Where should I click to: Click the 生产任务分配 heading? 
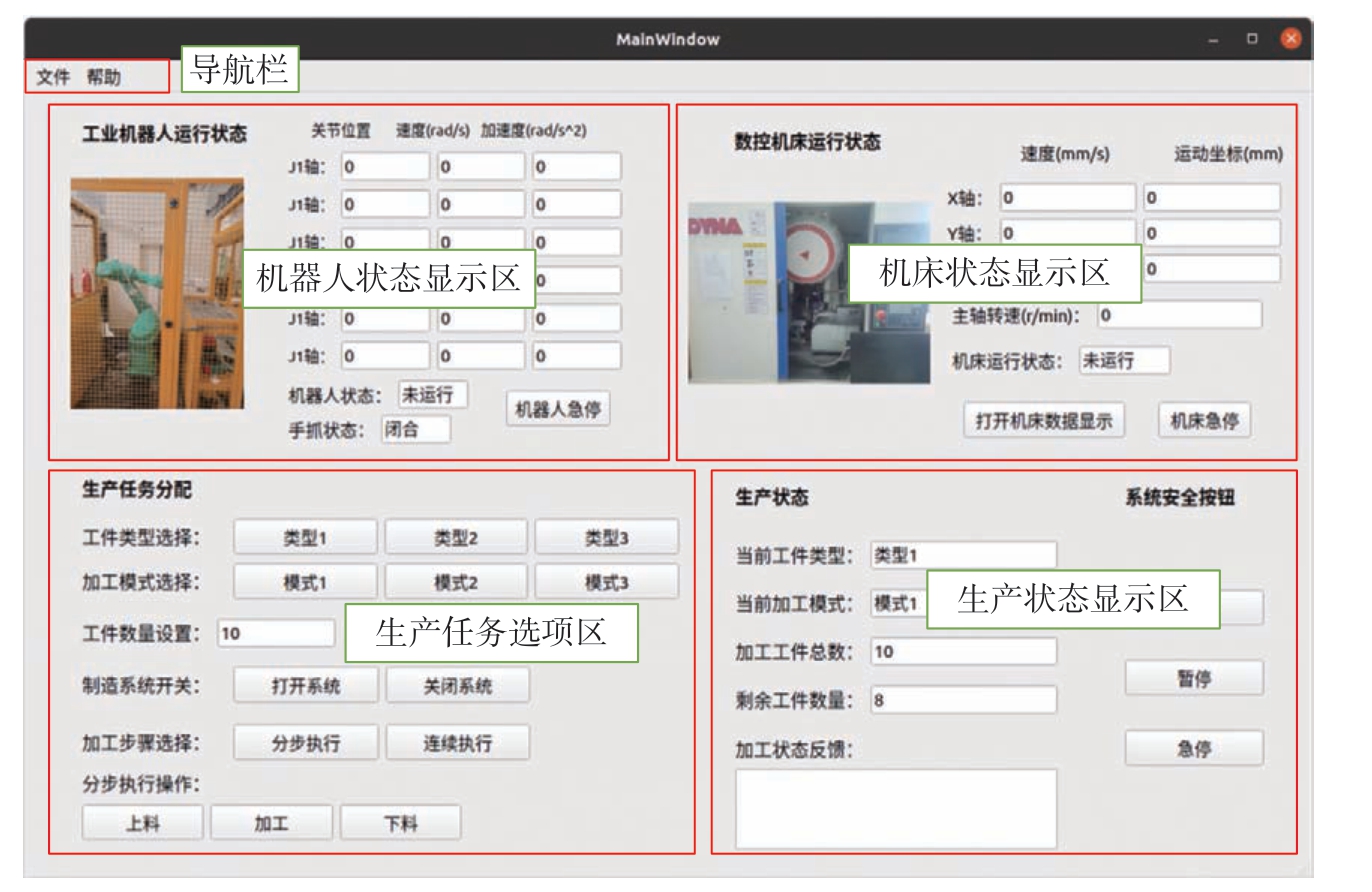click(136, 490)
